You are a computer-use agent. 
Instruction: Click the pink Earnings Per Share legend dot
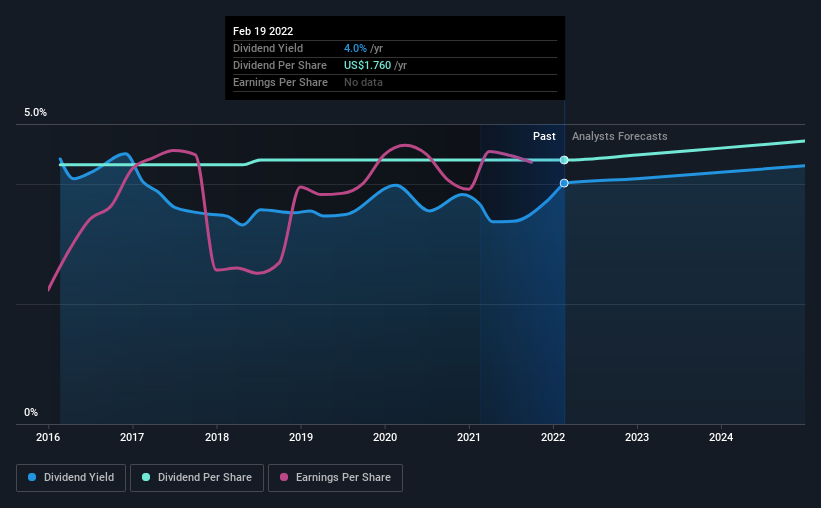coord(284,477)
